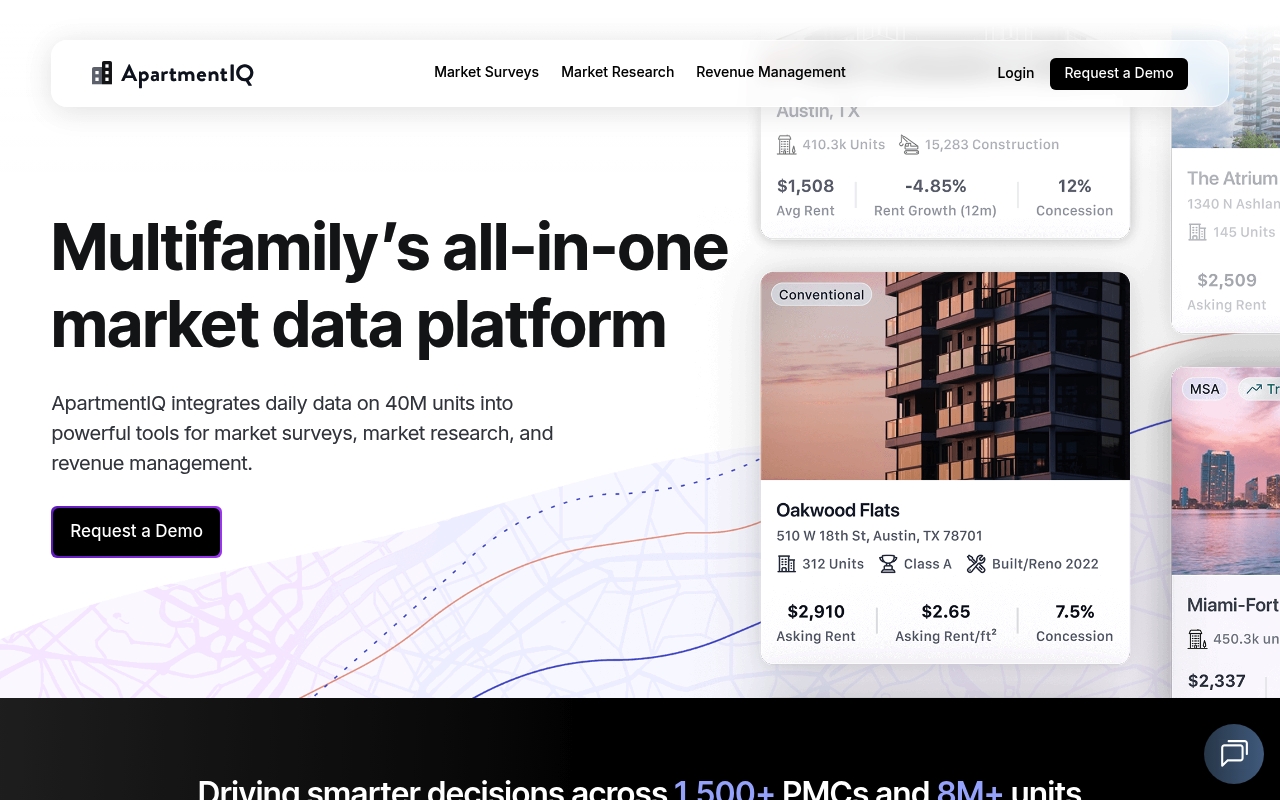This screenshot has width=1280, height=800.
Task: Open the Market Research menu
Action: pyautogui.click(x=617, y=72)
